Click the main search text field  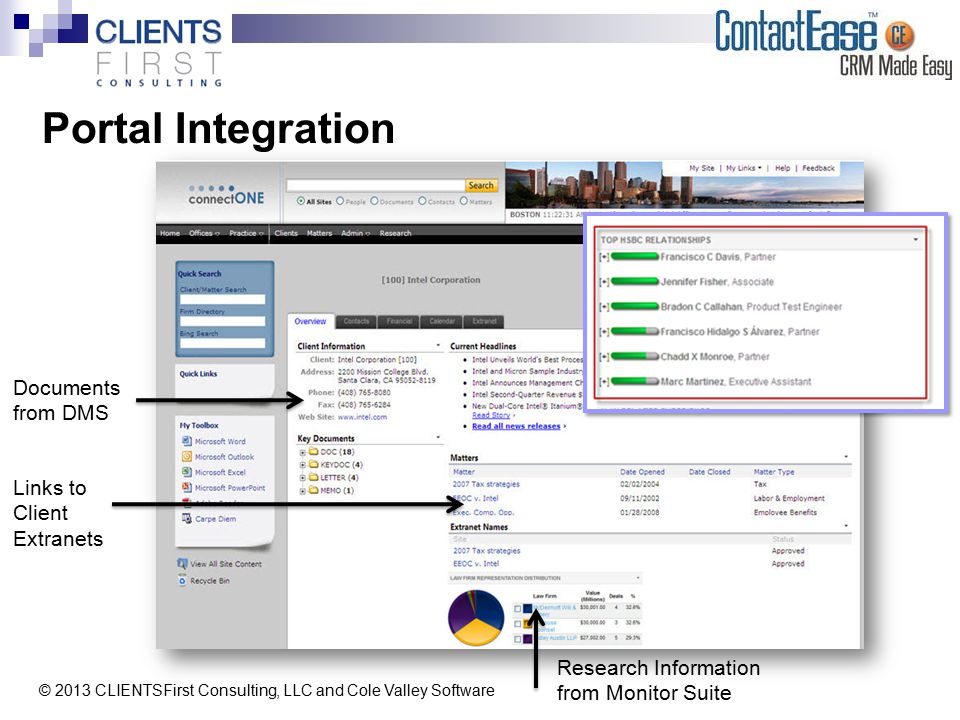(375, 186)
